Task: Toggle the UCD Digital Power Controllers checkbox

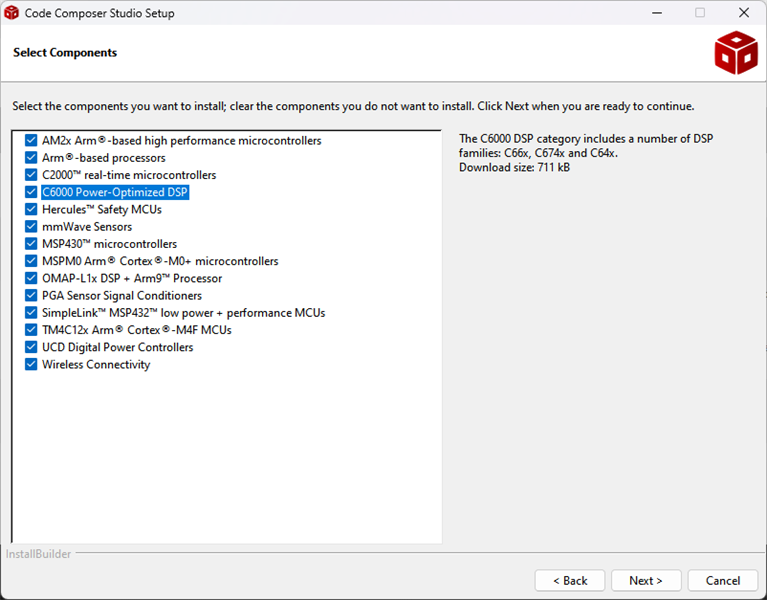Action: (31, 347)
